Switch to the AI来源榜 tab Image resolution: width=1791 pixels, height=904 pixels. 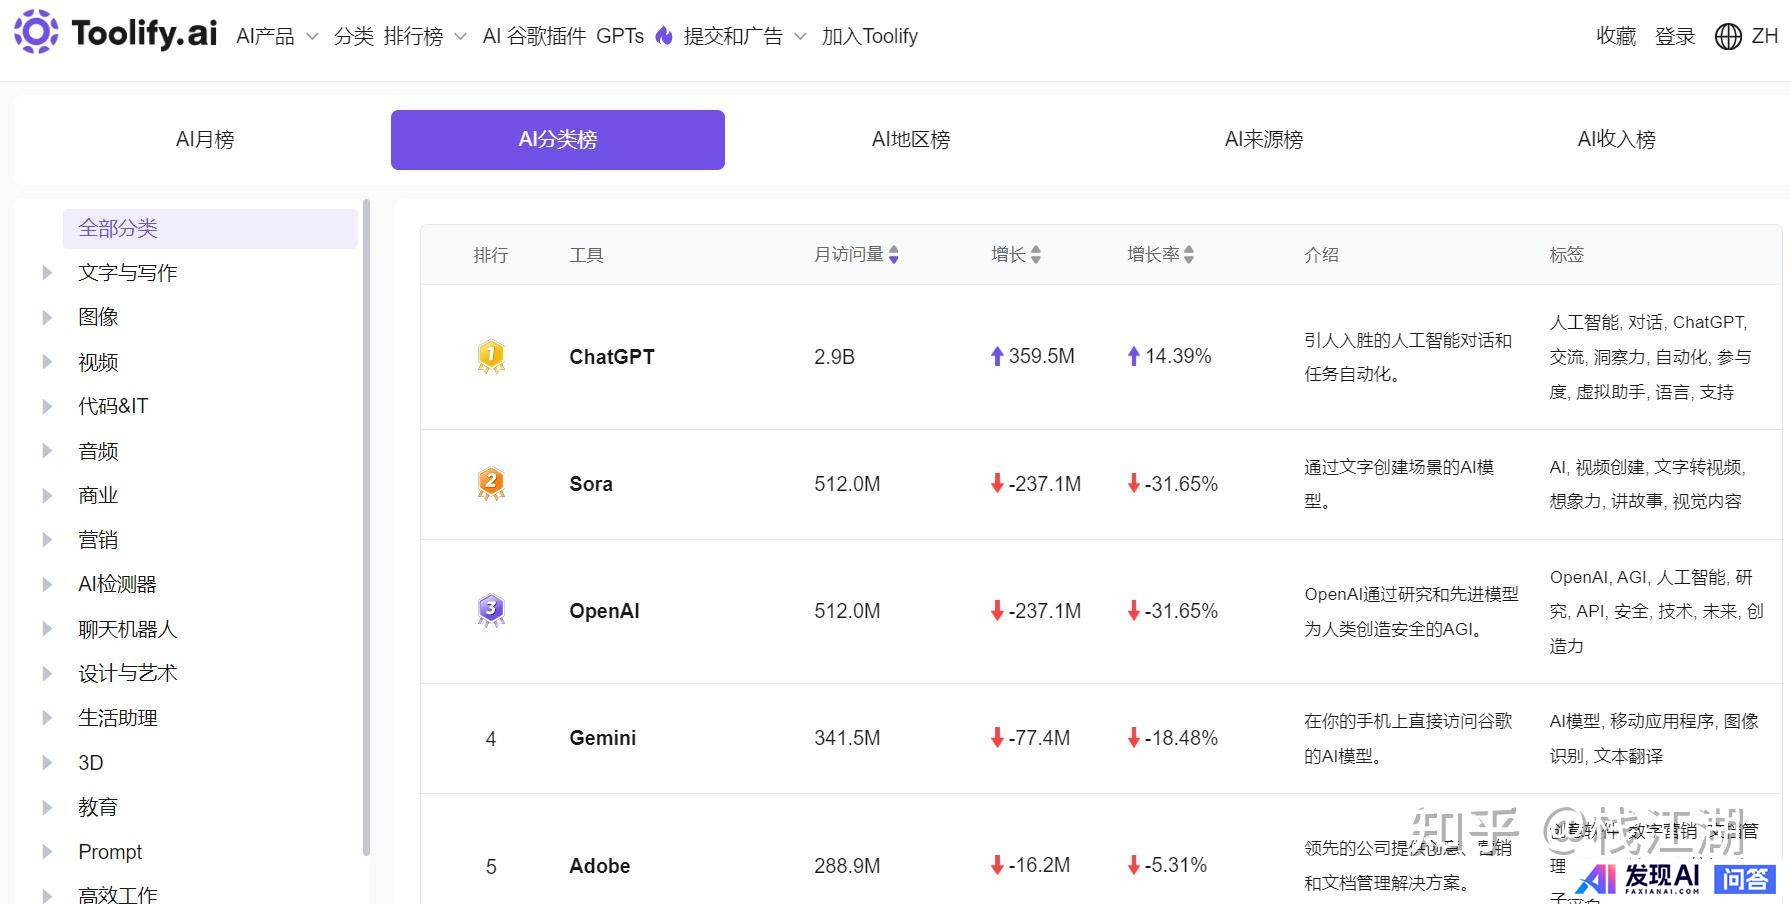point(1264,140)
